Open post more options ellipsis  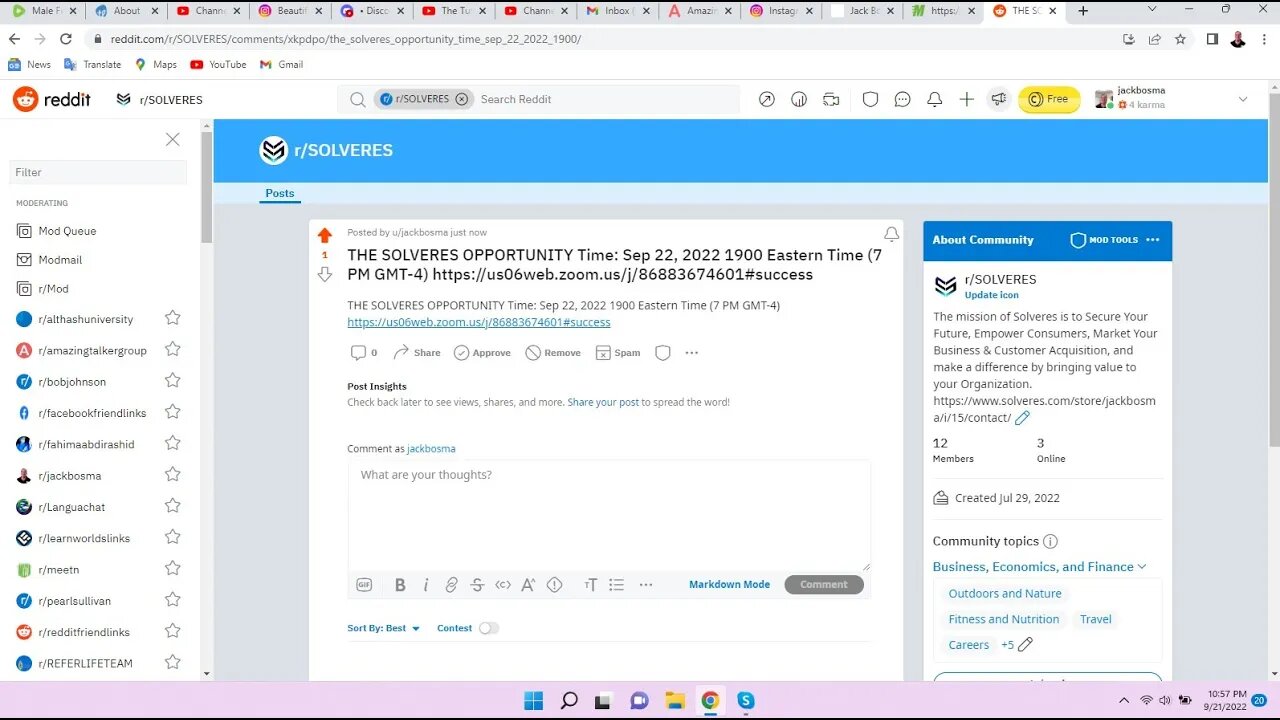coord(691,353)
